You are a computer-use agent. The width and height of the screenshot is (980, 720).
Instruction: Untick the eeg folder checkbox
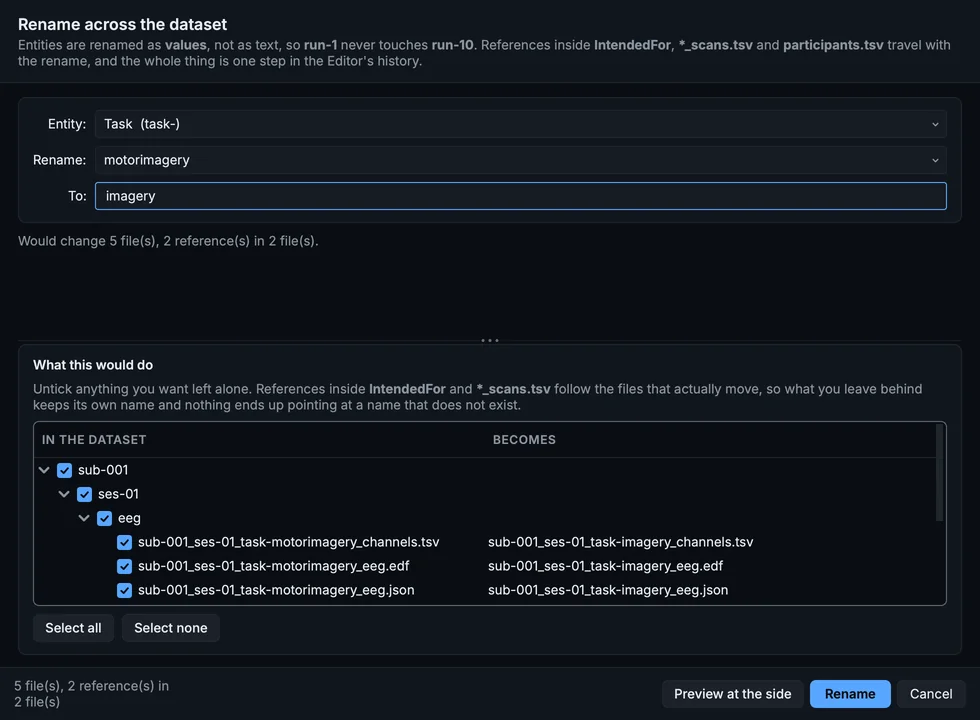coord(104,518)
